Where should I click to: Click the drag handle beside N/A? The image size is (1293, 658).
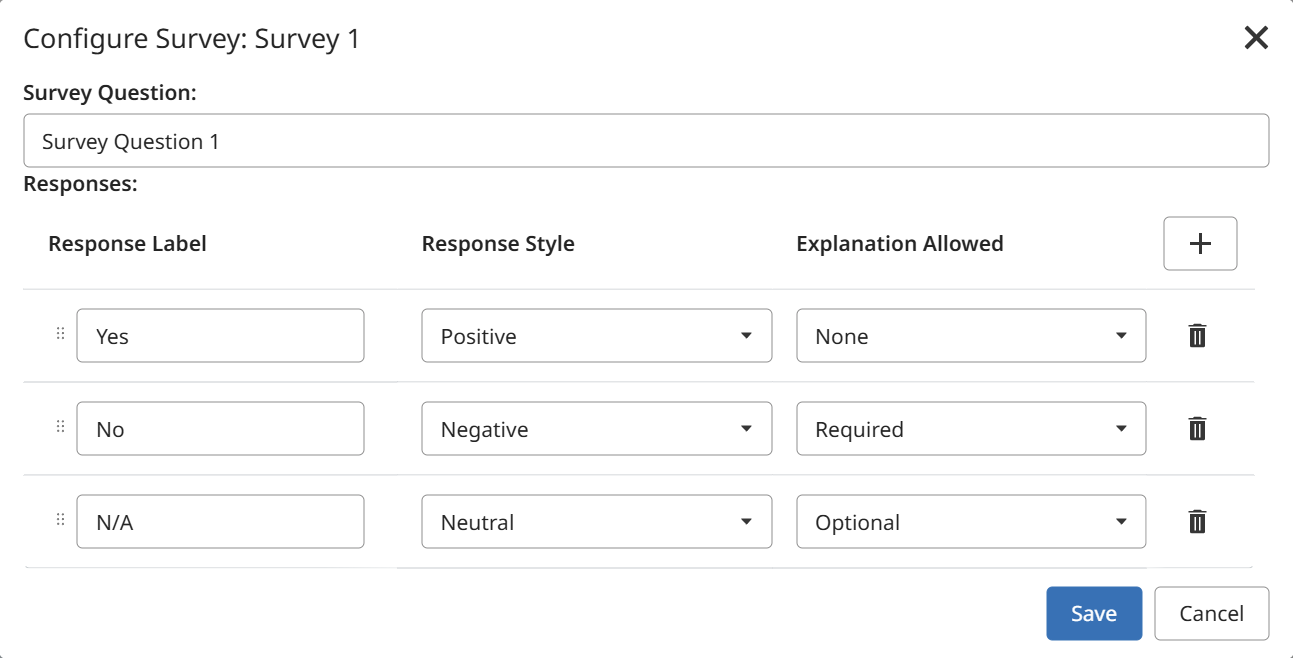point(60,520)
